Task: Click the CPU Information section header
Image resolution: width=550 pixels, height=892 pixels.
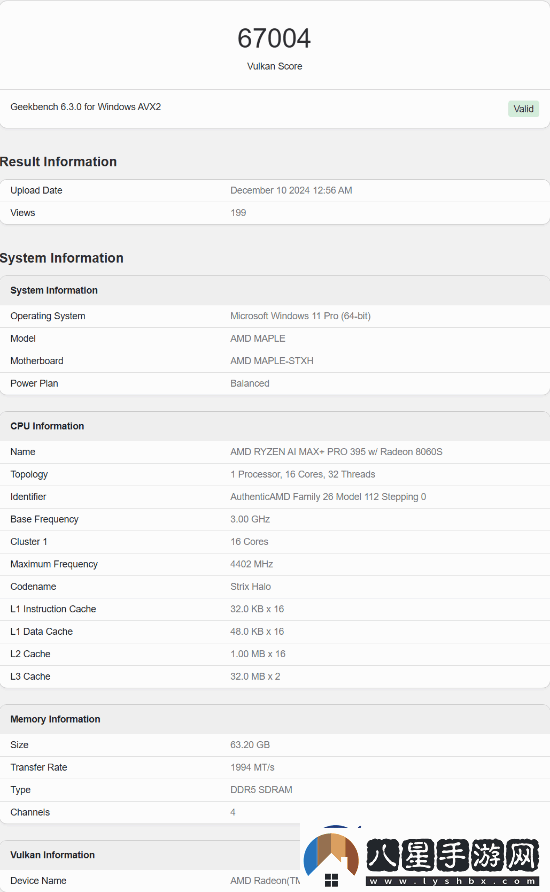Action: 47,426
